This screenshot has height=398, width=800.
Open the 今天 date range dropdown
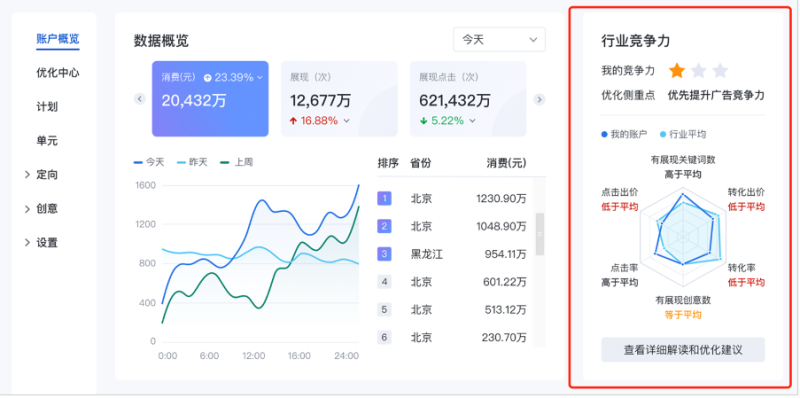499,39
